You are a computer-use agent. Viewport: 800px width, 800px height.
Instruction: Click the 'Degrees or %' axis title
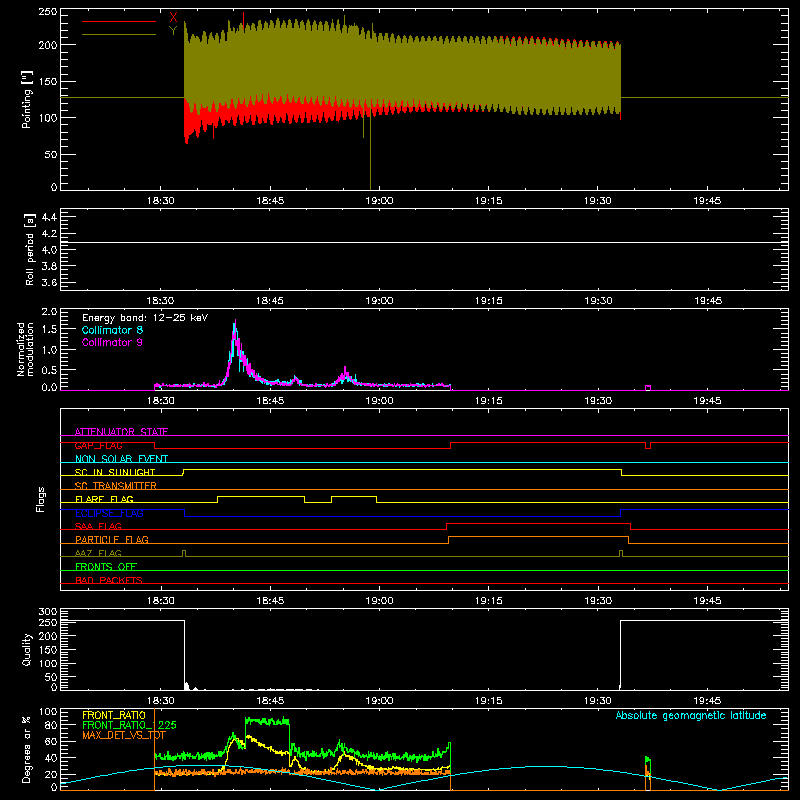pyautogui.click(x=26, y=749)
